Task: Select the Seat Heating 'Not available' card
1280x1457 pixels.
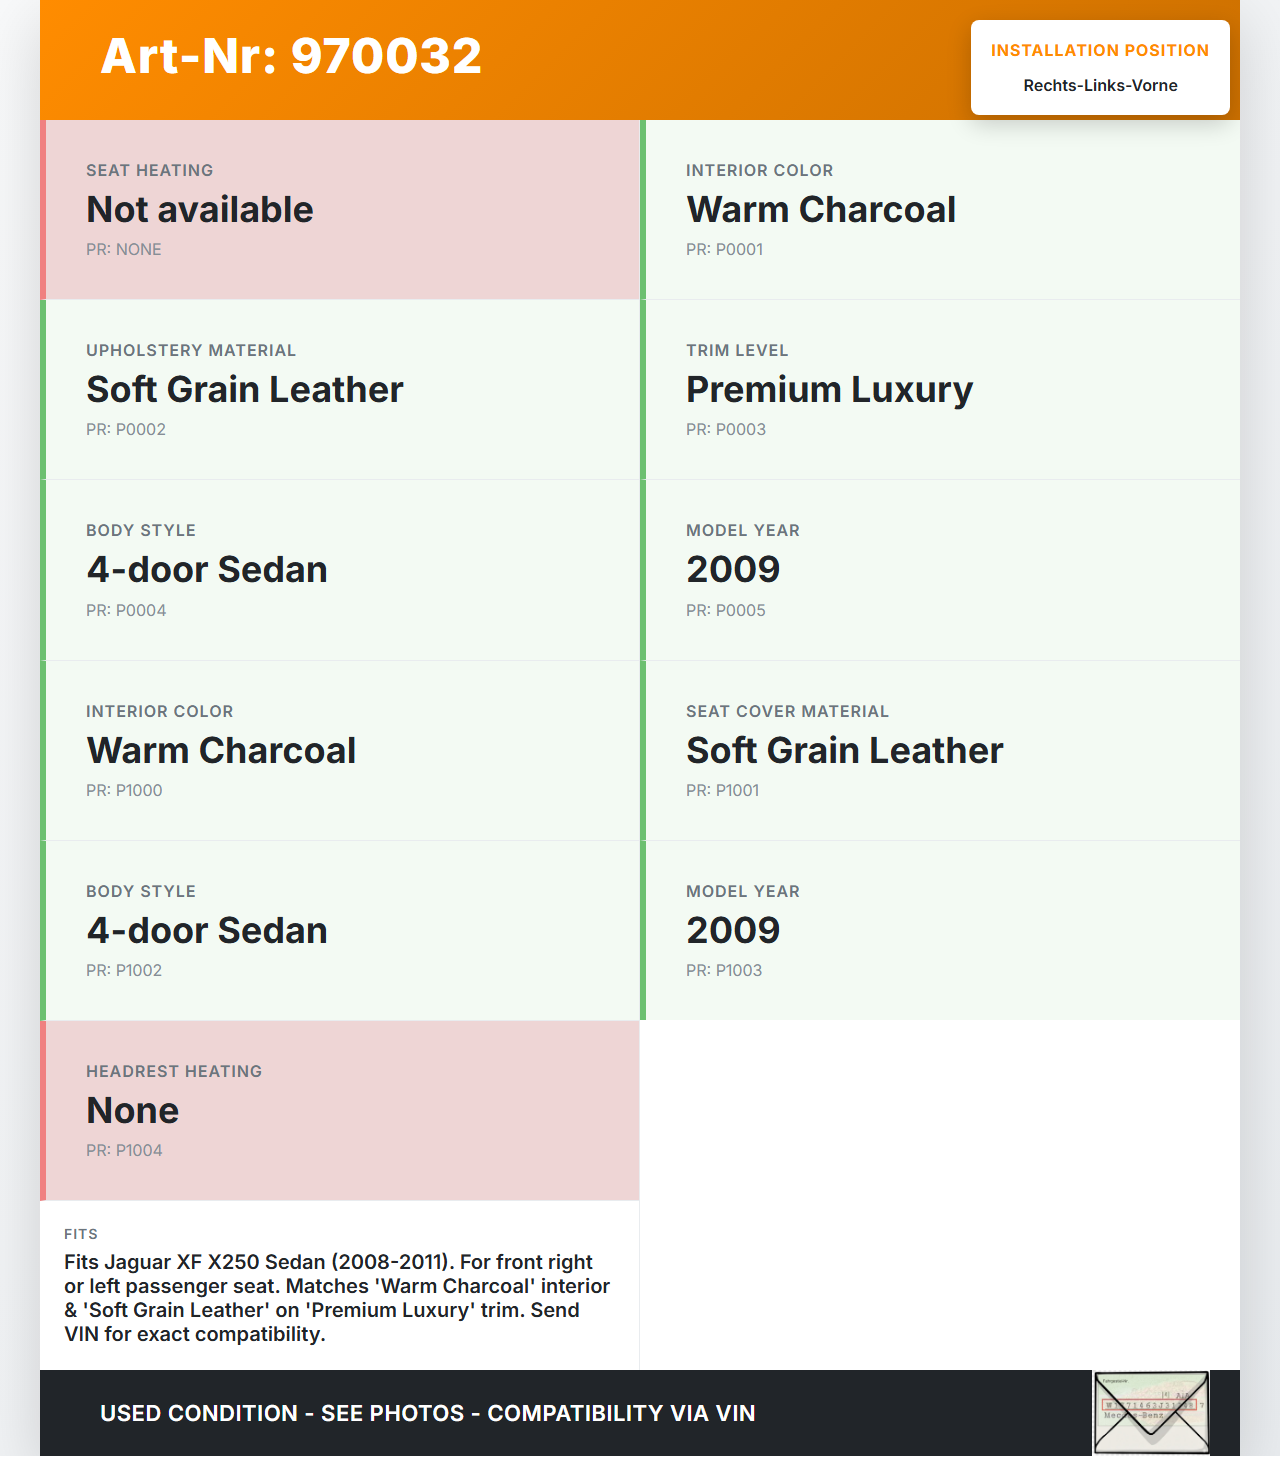Action: (x=341, y=210)
